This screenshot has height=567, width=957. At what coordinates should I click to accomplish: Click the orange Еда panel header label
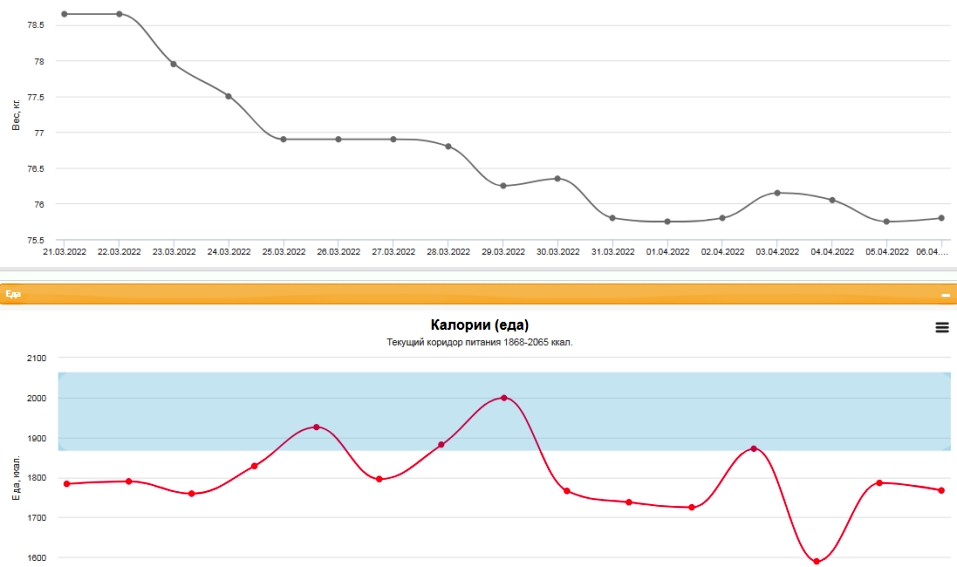[13, 294]
